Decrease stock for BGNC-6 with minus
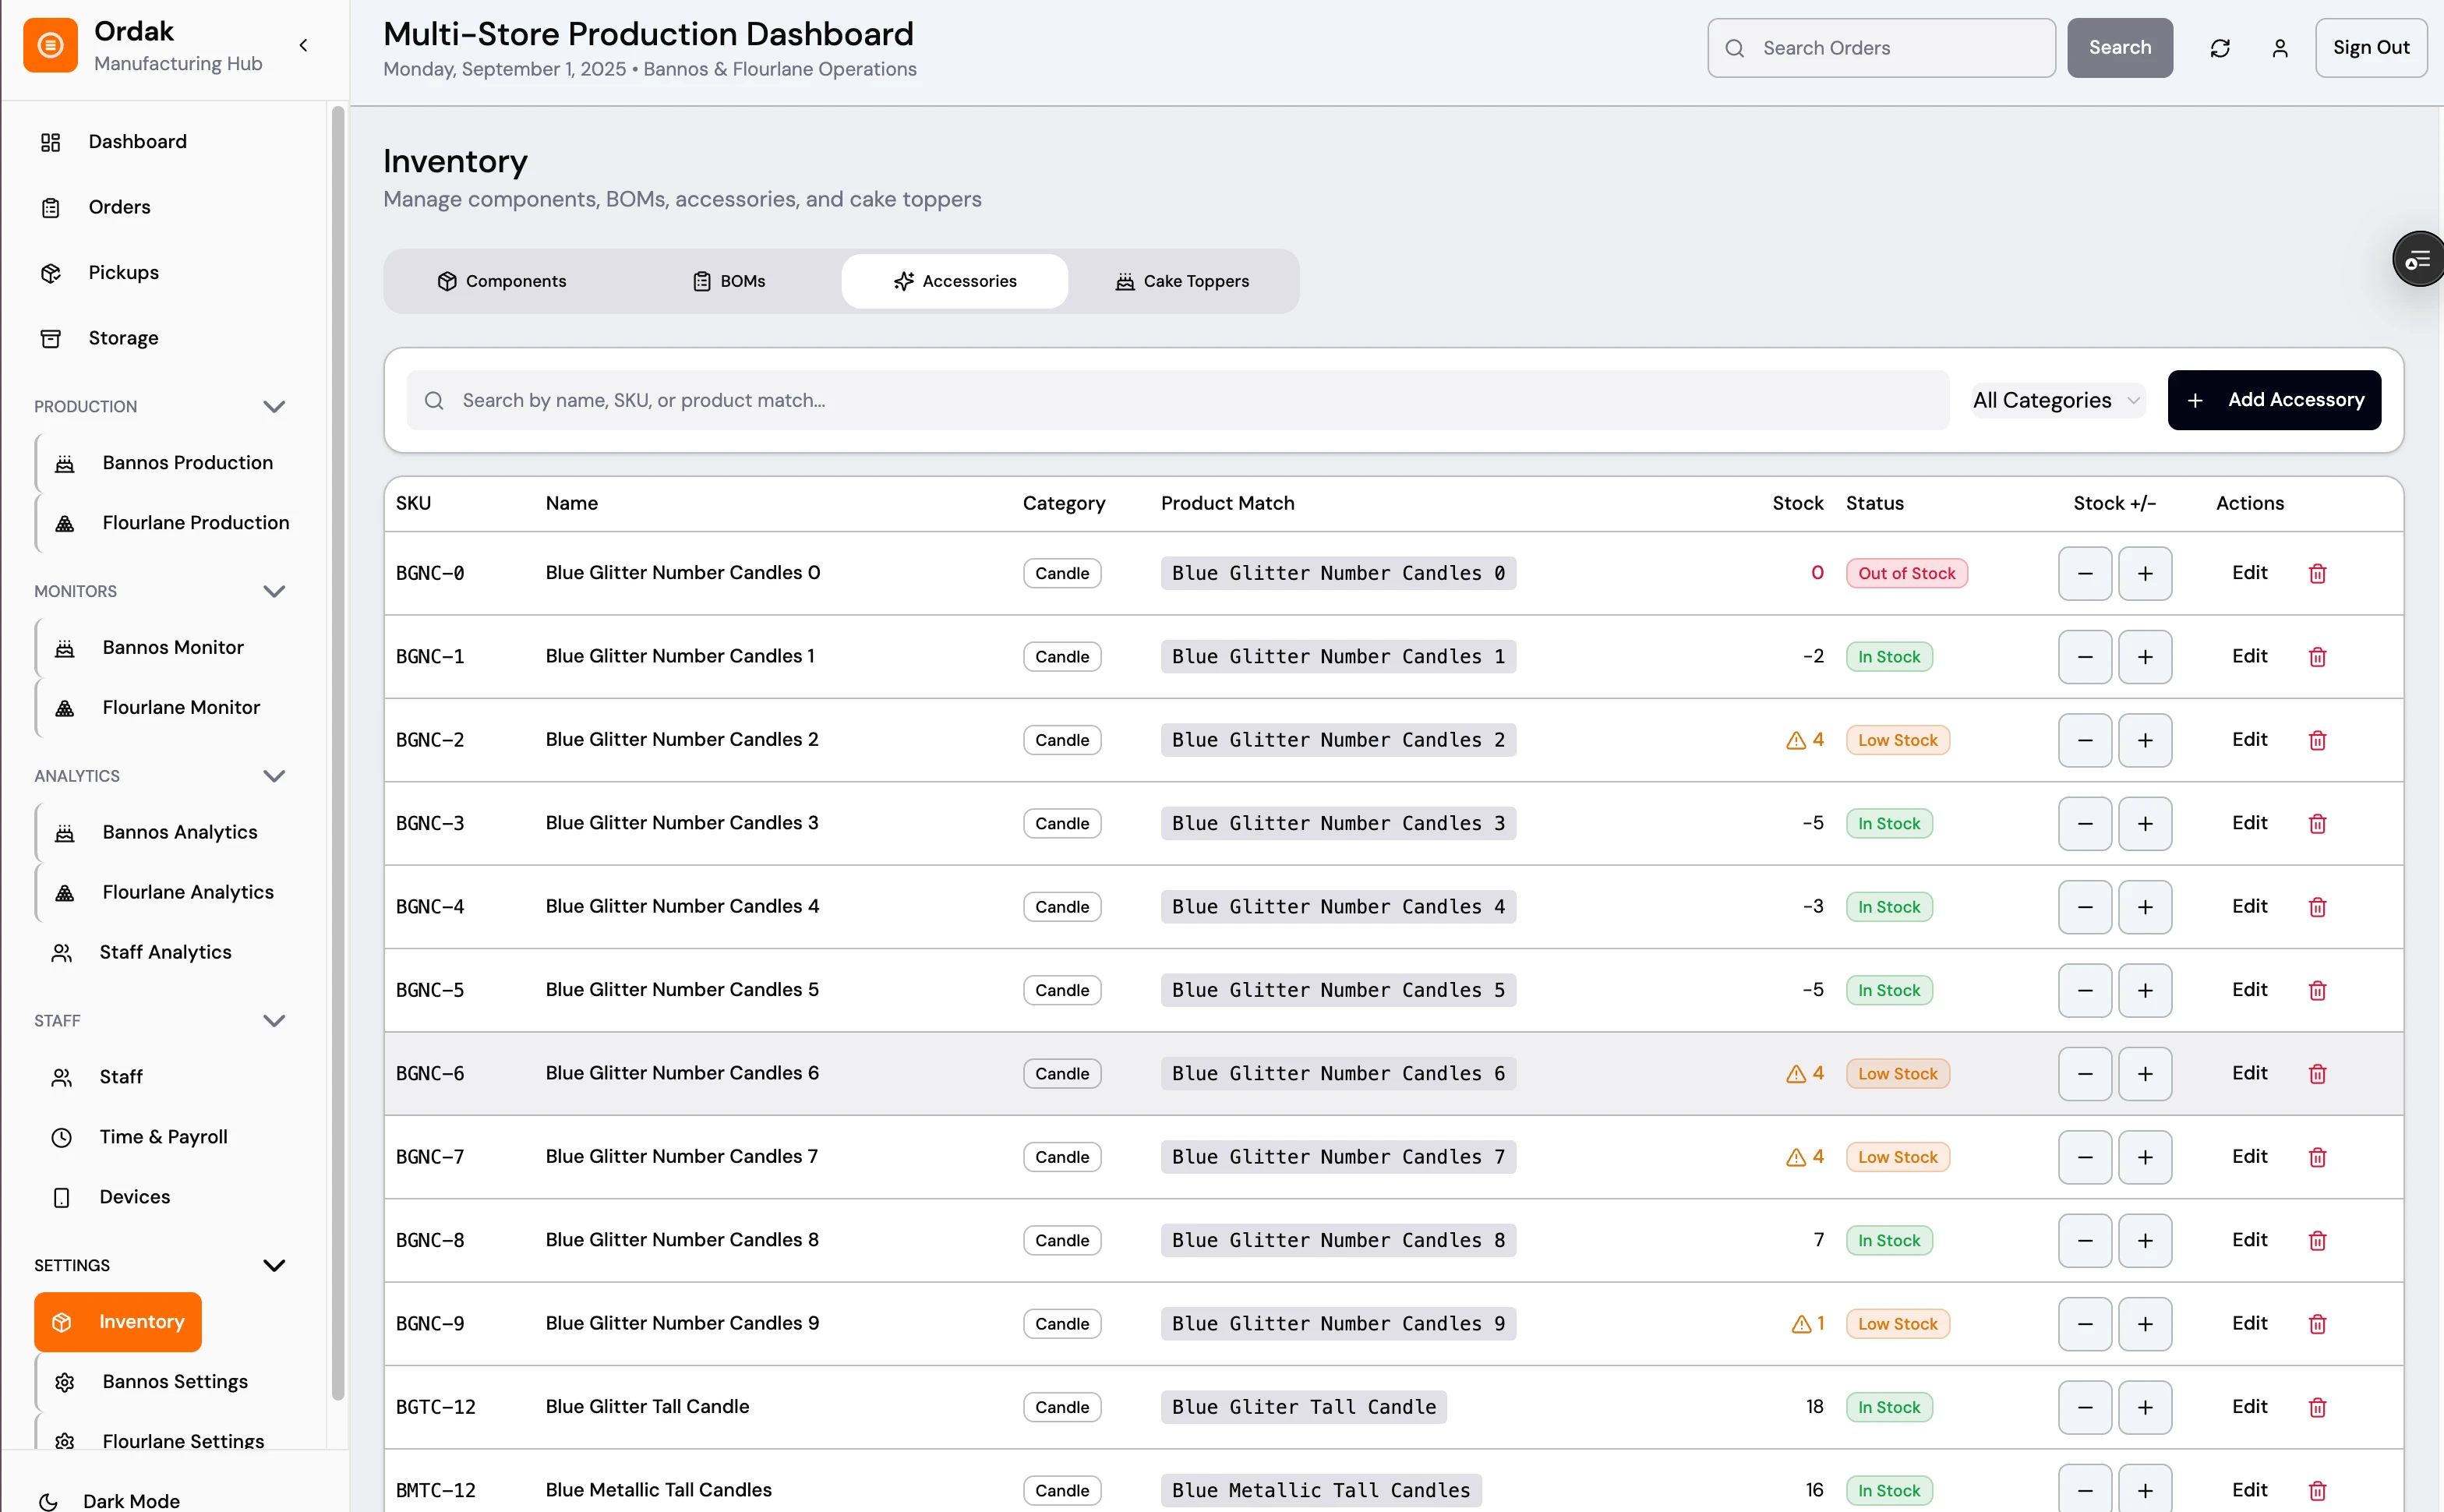 click(x=2085, y=1074)
